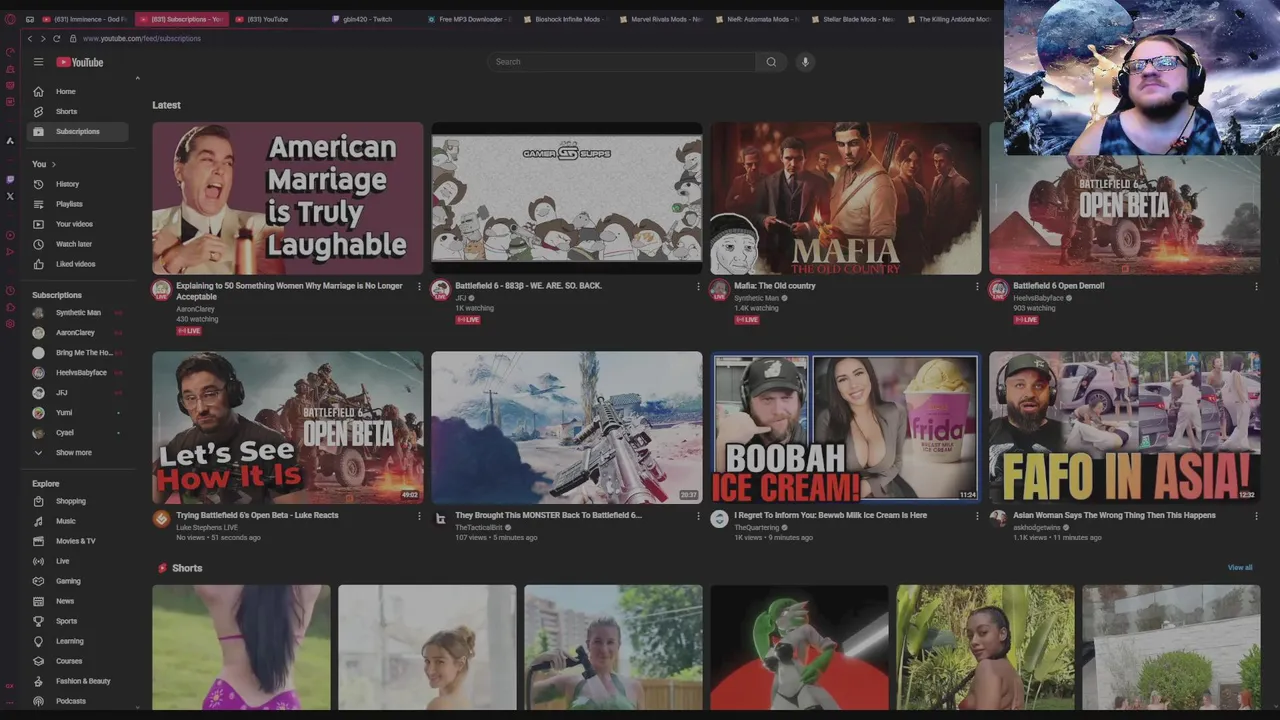
Task: Open options menu for Battlefield 6 - 883β video
Action: pyautogui.click(x=698, y=287)
